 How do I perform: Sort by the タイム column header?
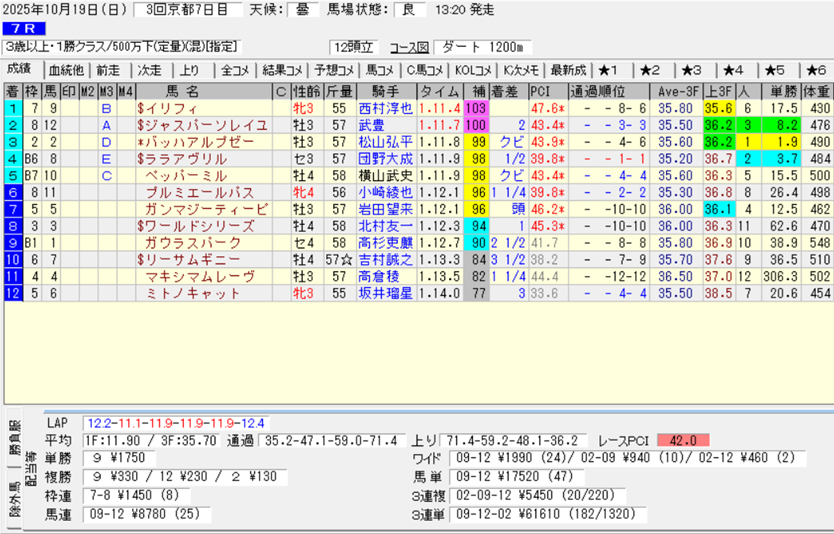point(439,91)
